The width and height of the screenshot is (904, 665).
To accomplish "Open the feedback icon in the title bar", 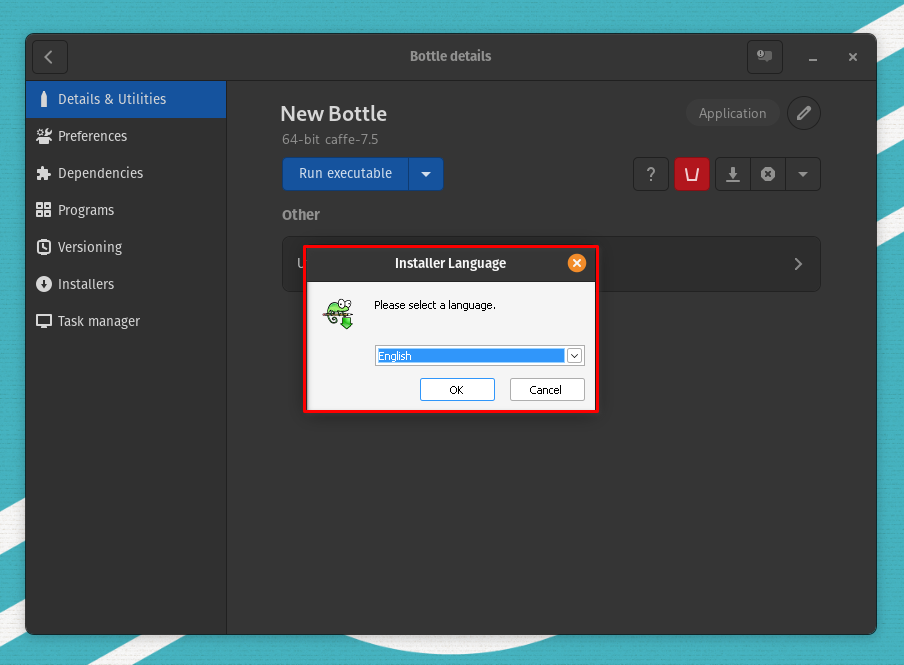I will click(x=765, y=57).
